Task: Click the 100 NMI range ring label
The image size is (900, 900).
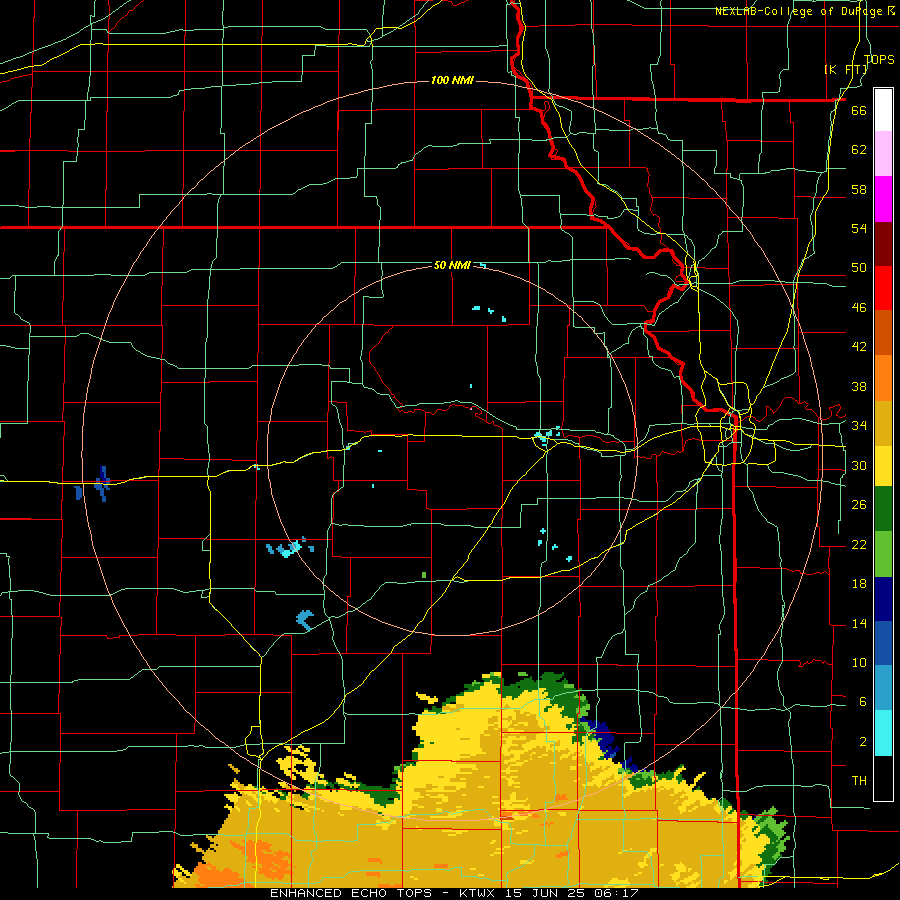Action: coord(452,80)
